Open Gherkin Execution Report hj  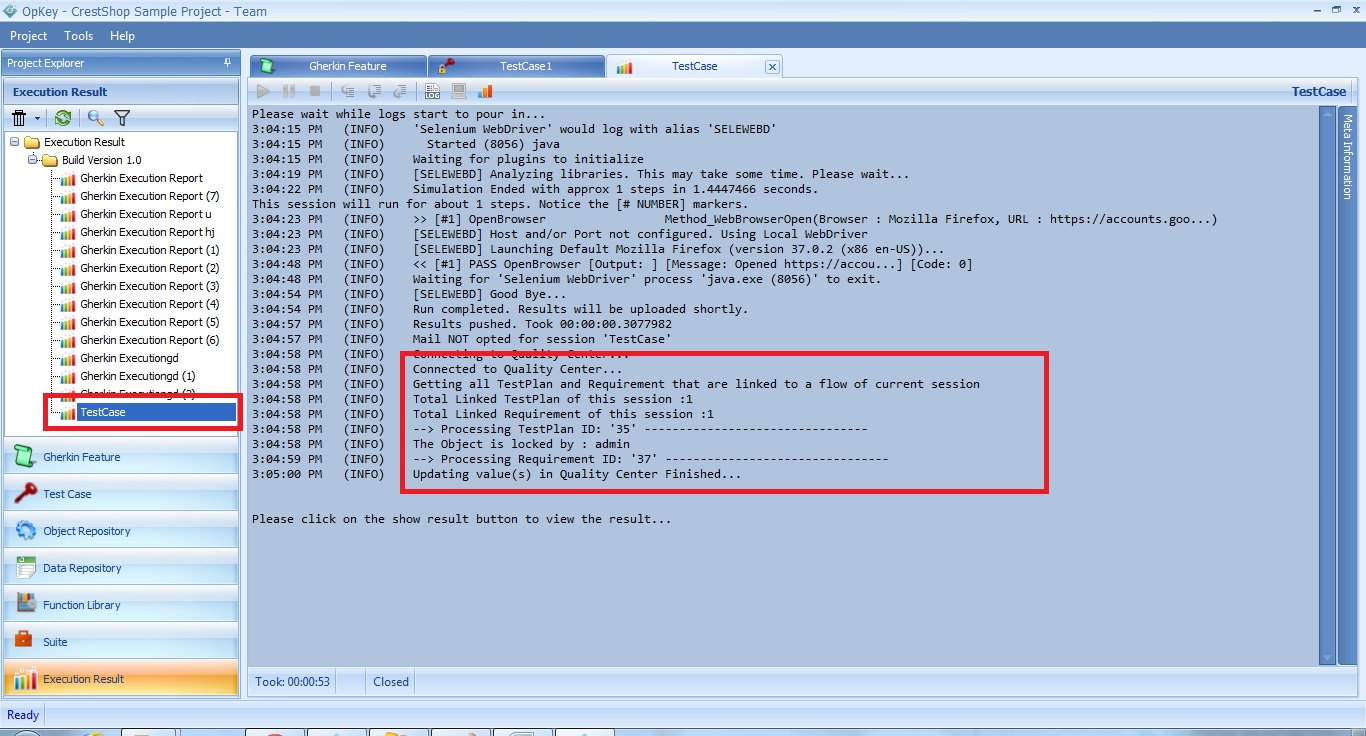(147, 232)
